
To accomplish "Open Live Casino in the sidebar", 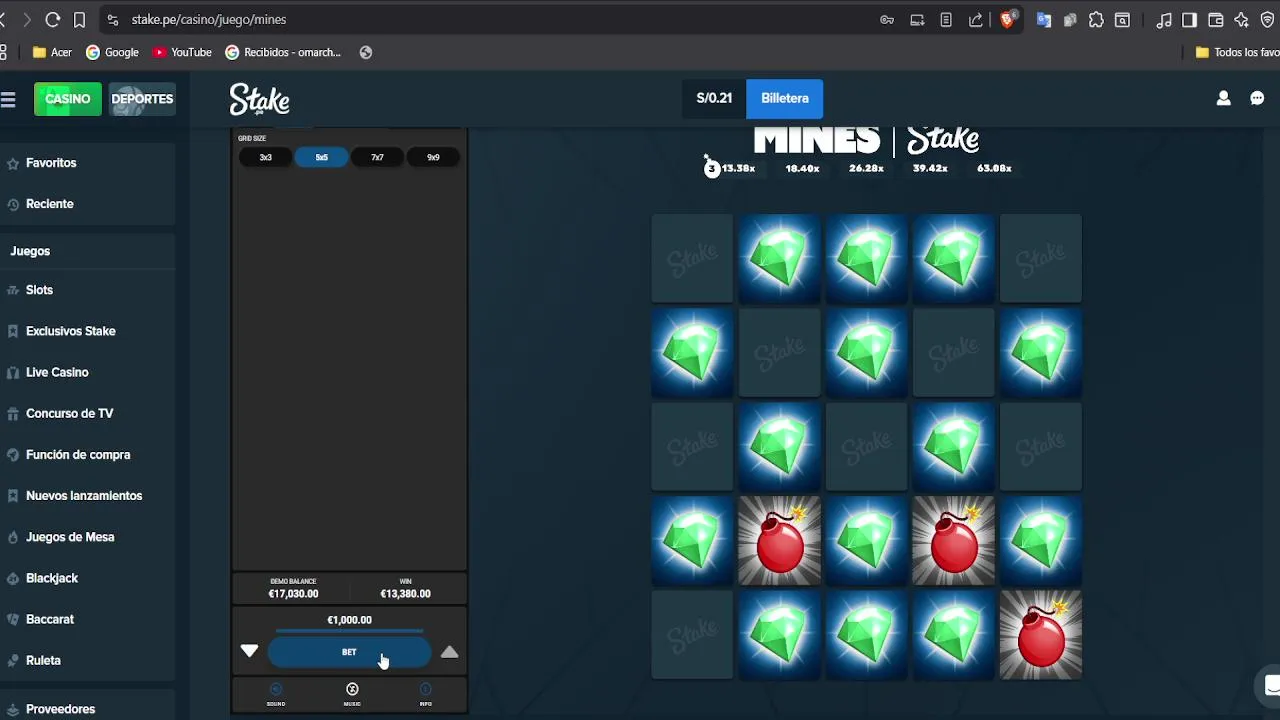I will click(57, 372).
